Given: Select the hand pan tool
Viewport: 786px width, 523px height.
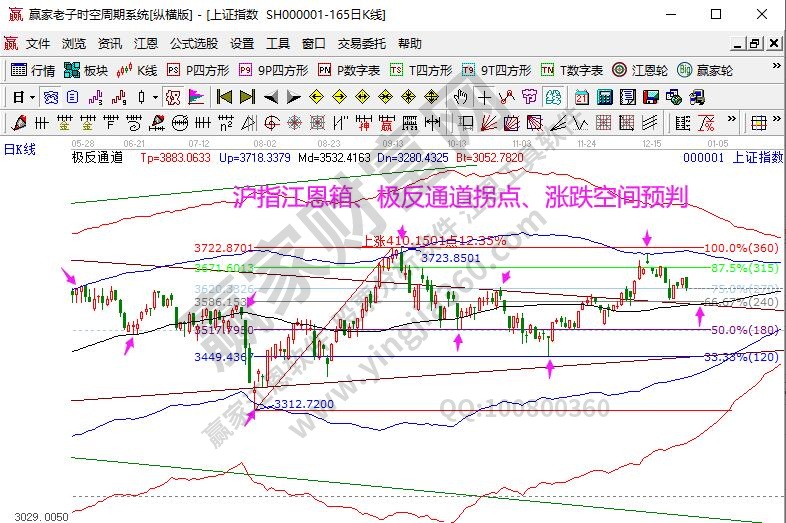Looking at the screenshot, I should coord(461,97).
